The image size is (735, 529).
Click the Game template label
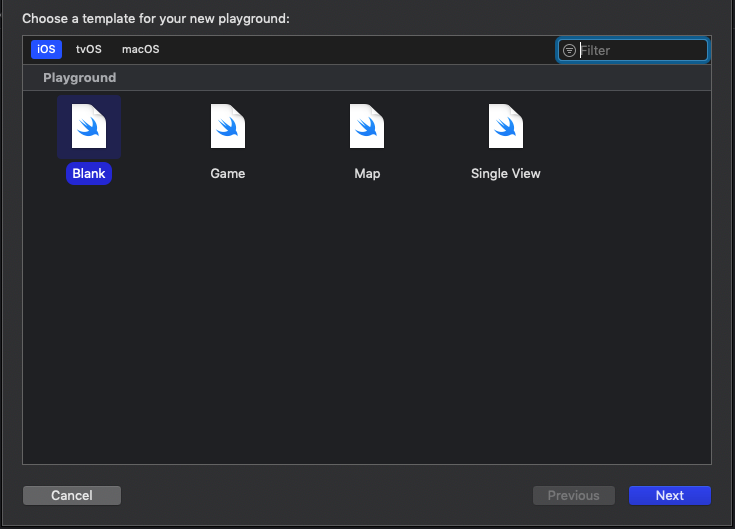tap(228, 173)
